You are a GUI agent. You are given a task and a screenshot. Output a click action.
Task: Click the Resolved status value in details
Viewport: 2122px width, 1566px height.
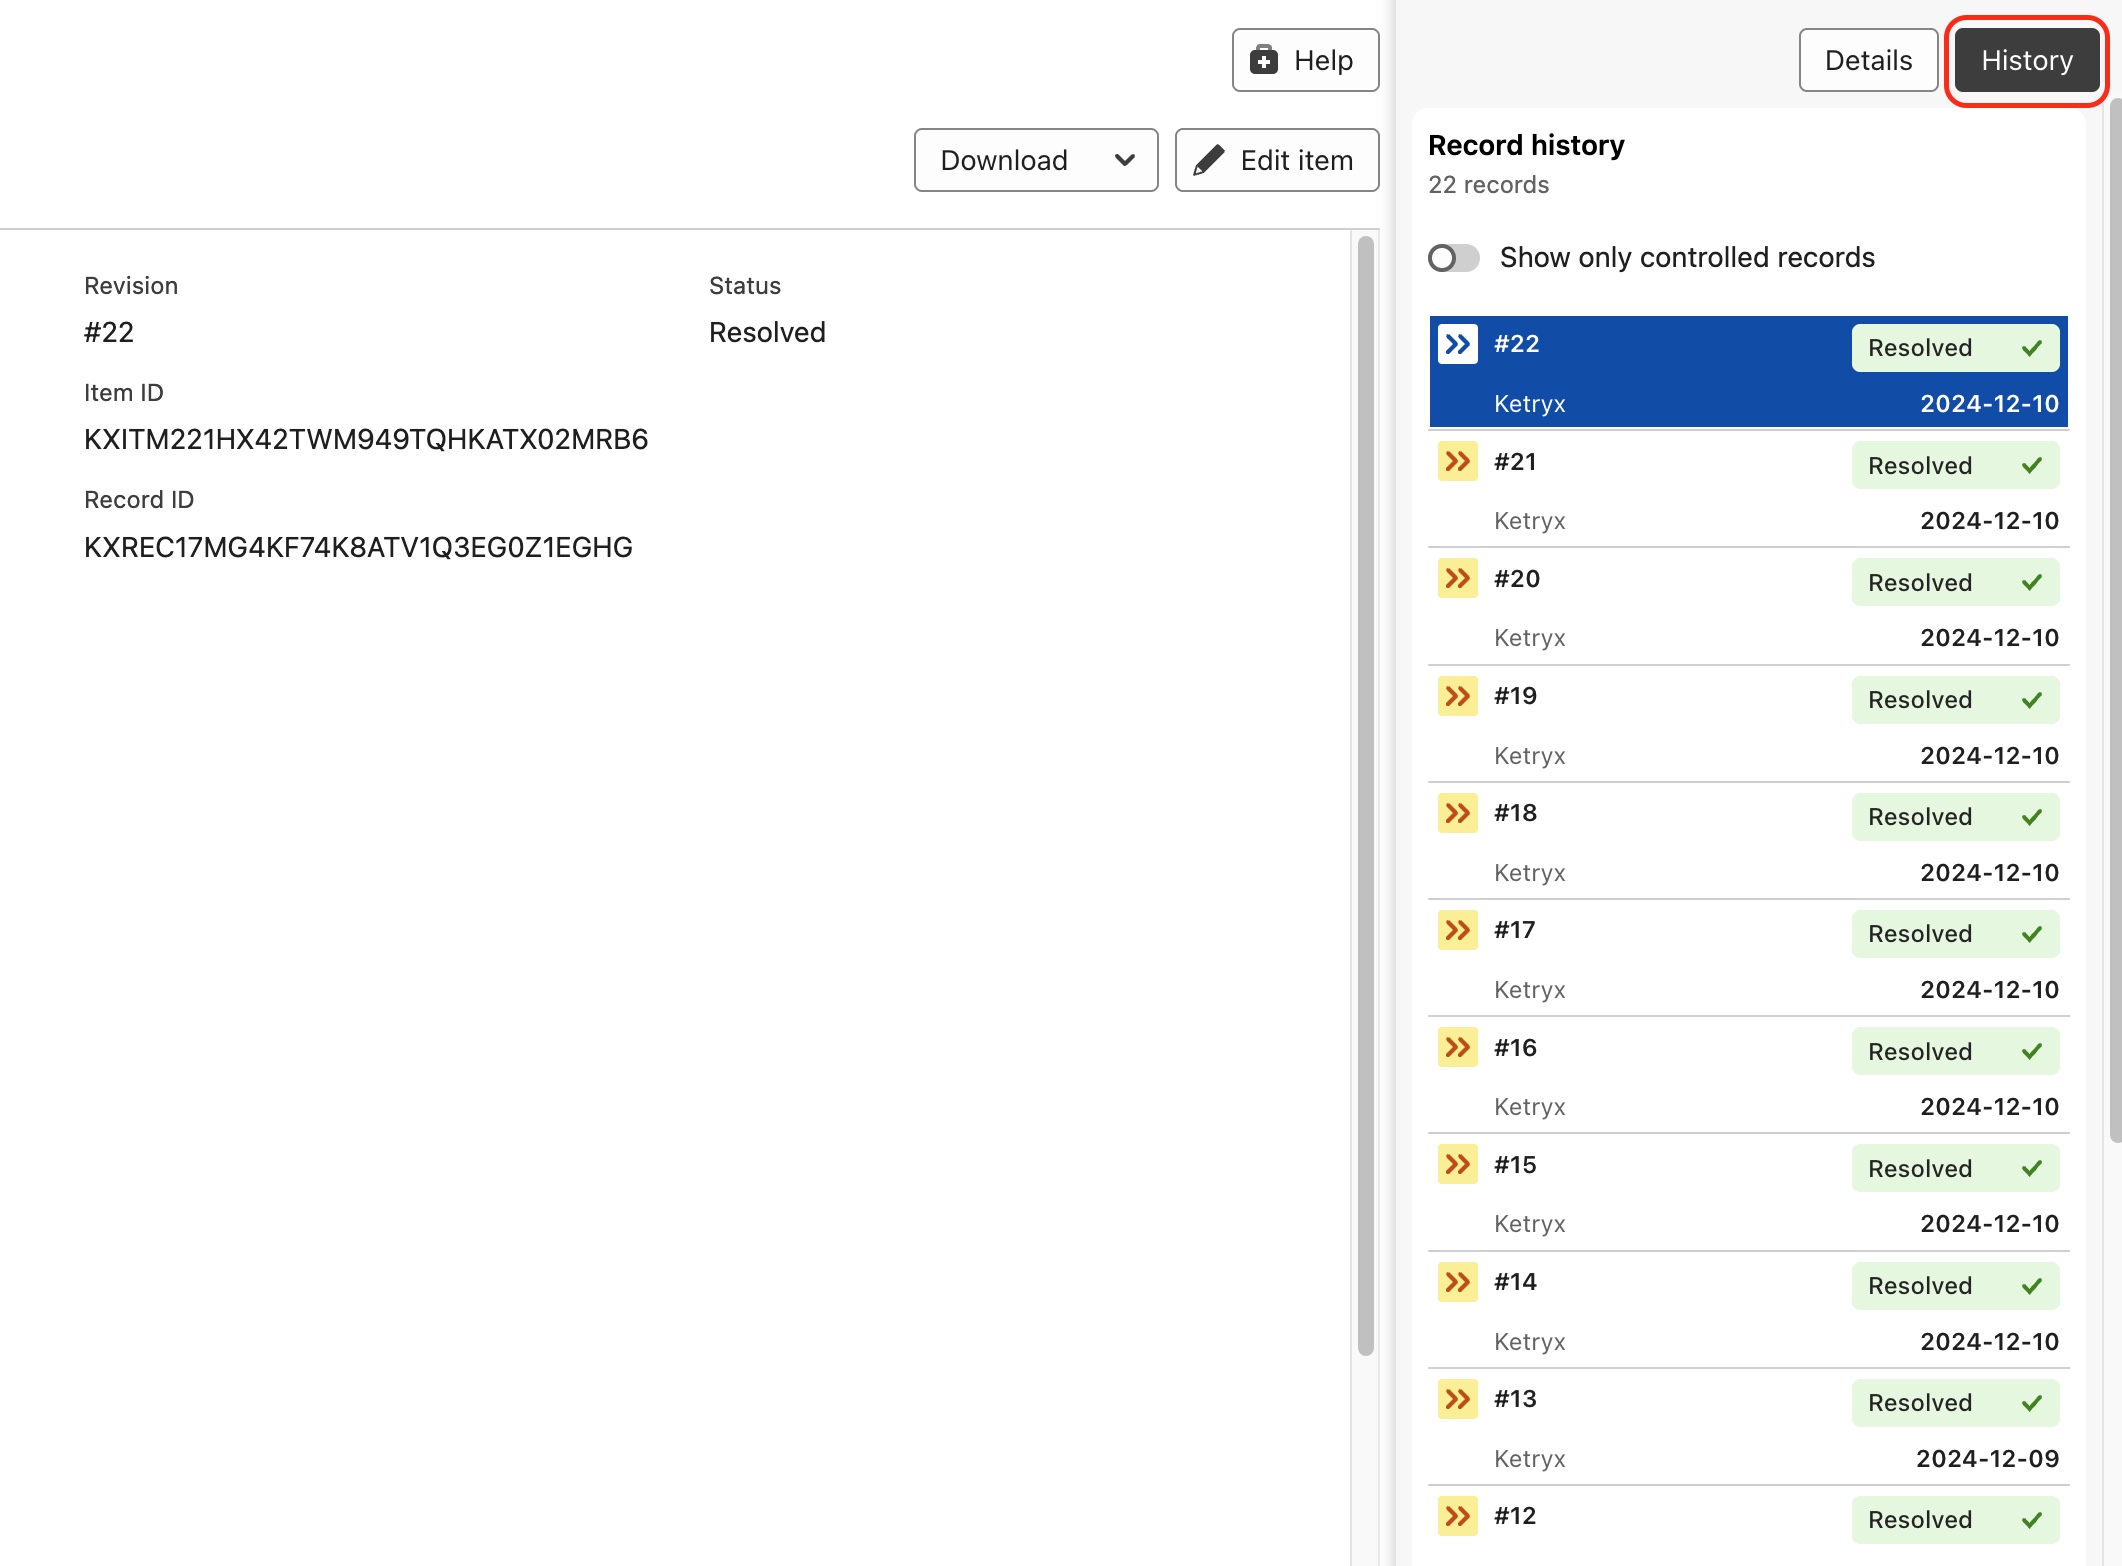(767, 333)
